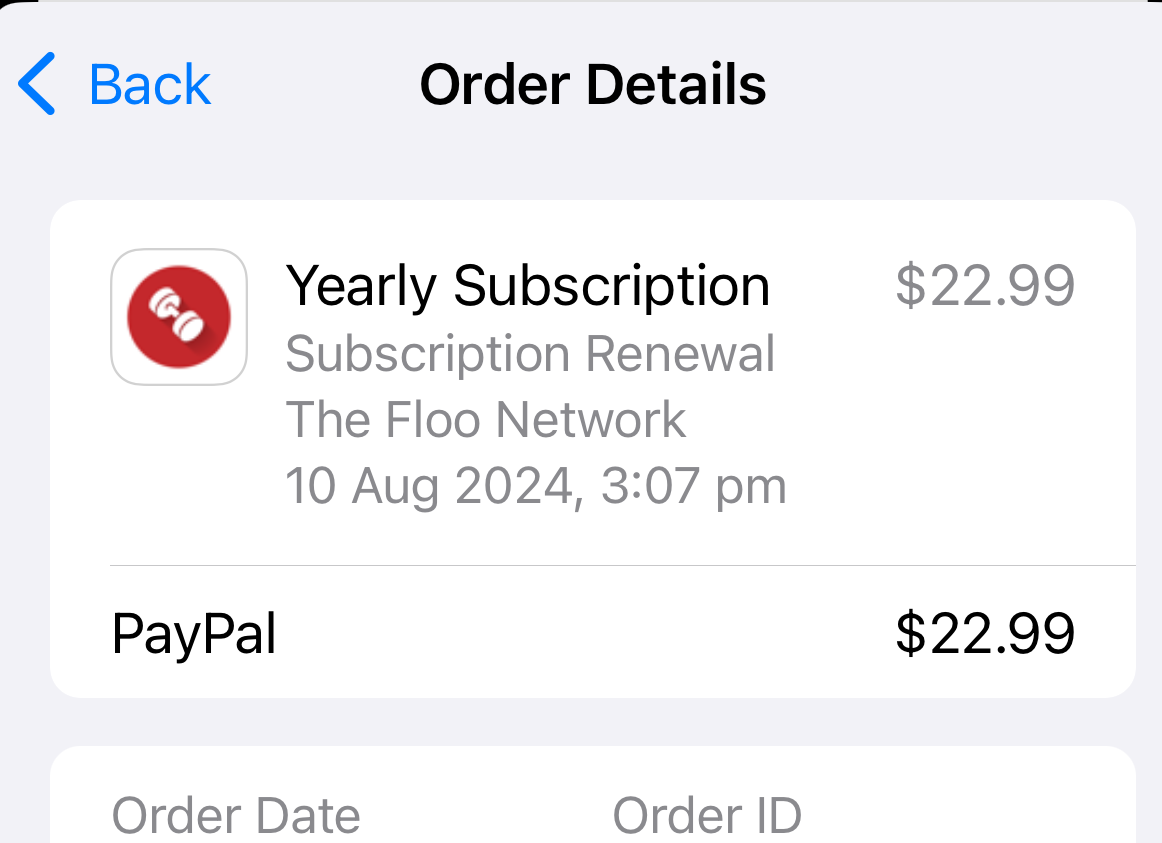Tap the blue back chevron arrow
Screen dimensions: 1162x843
click(x=37, y=85)
